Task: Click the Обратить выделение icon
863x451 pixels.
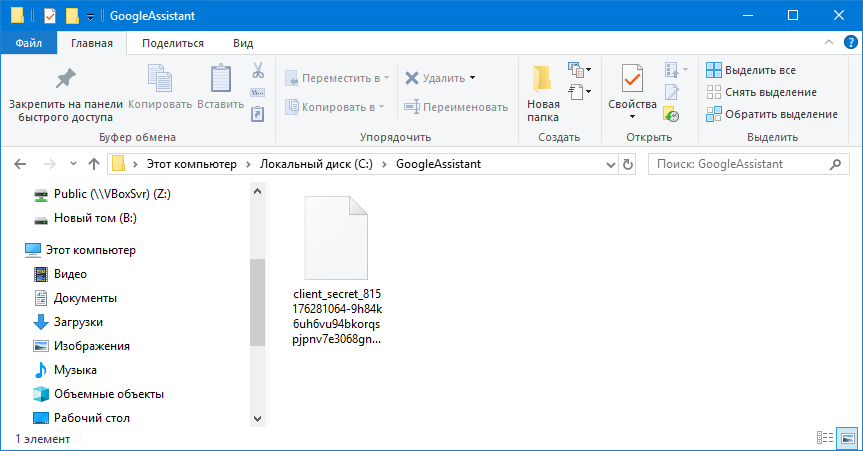Action: [714, 114]
